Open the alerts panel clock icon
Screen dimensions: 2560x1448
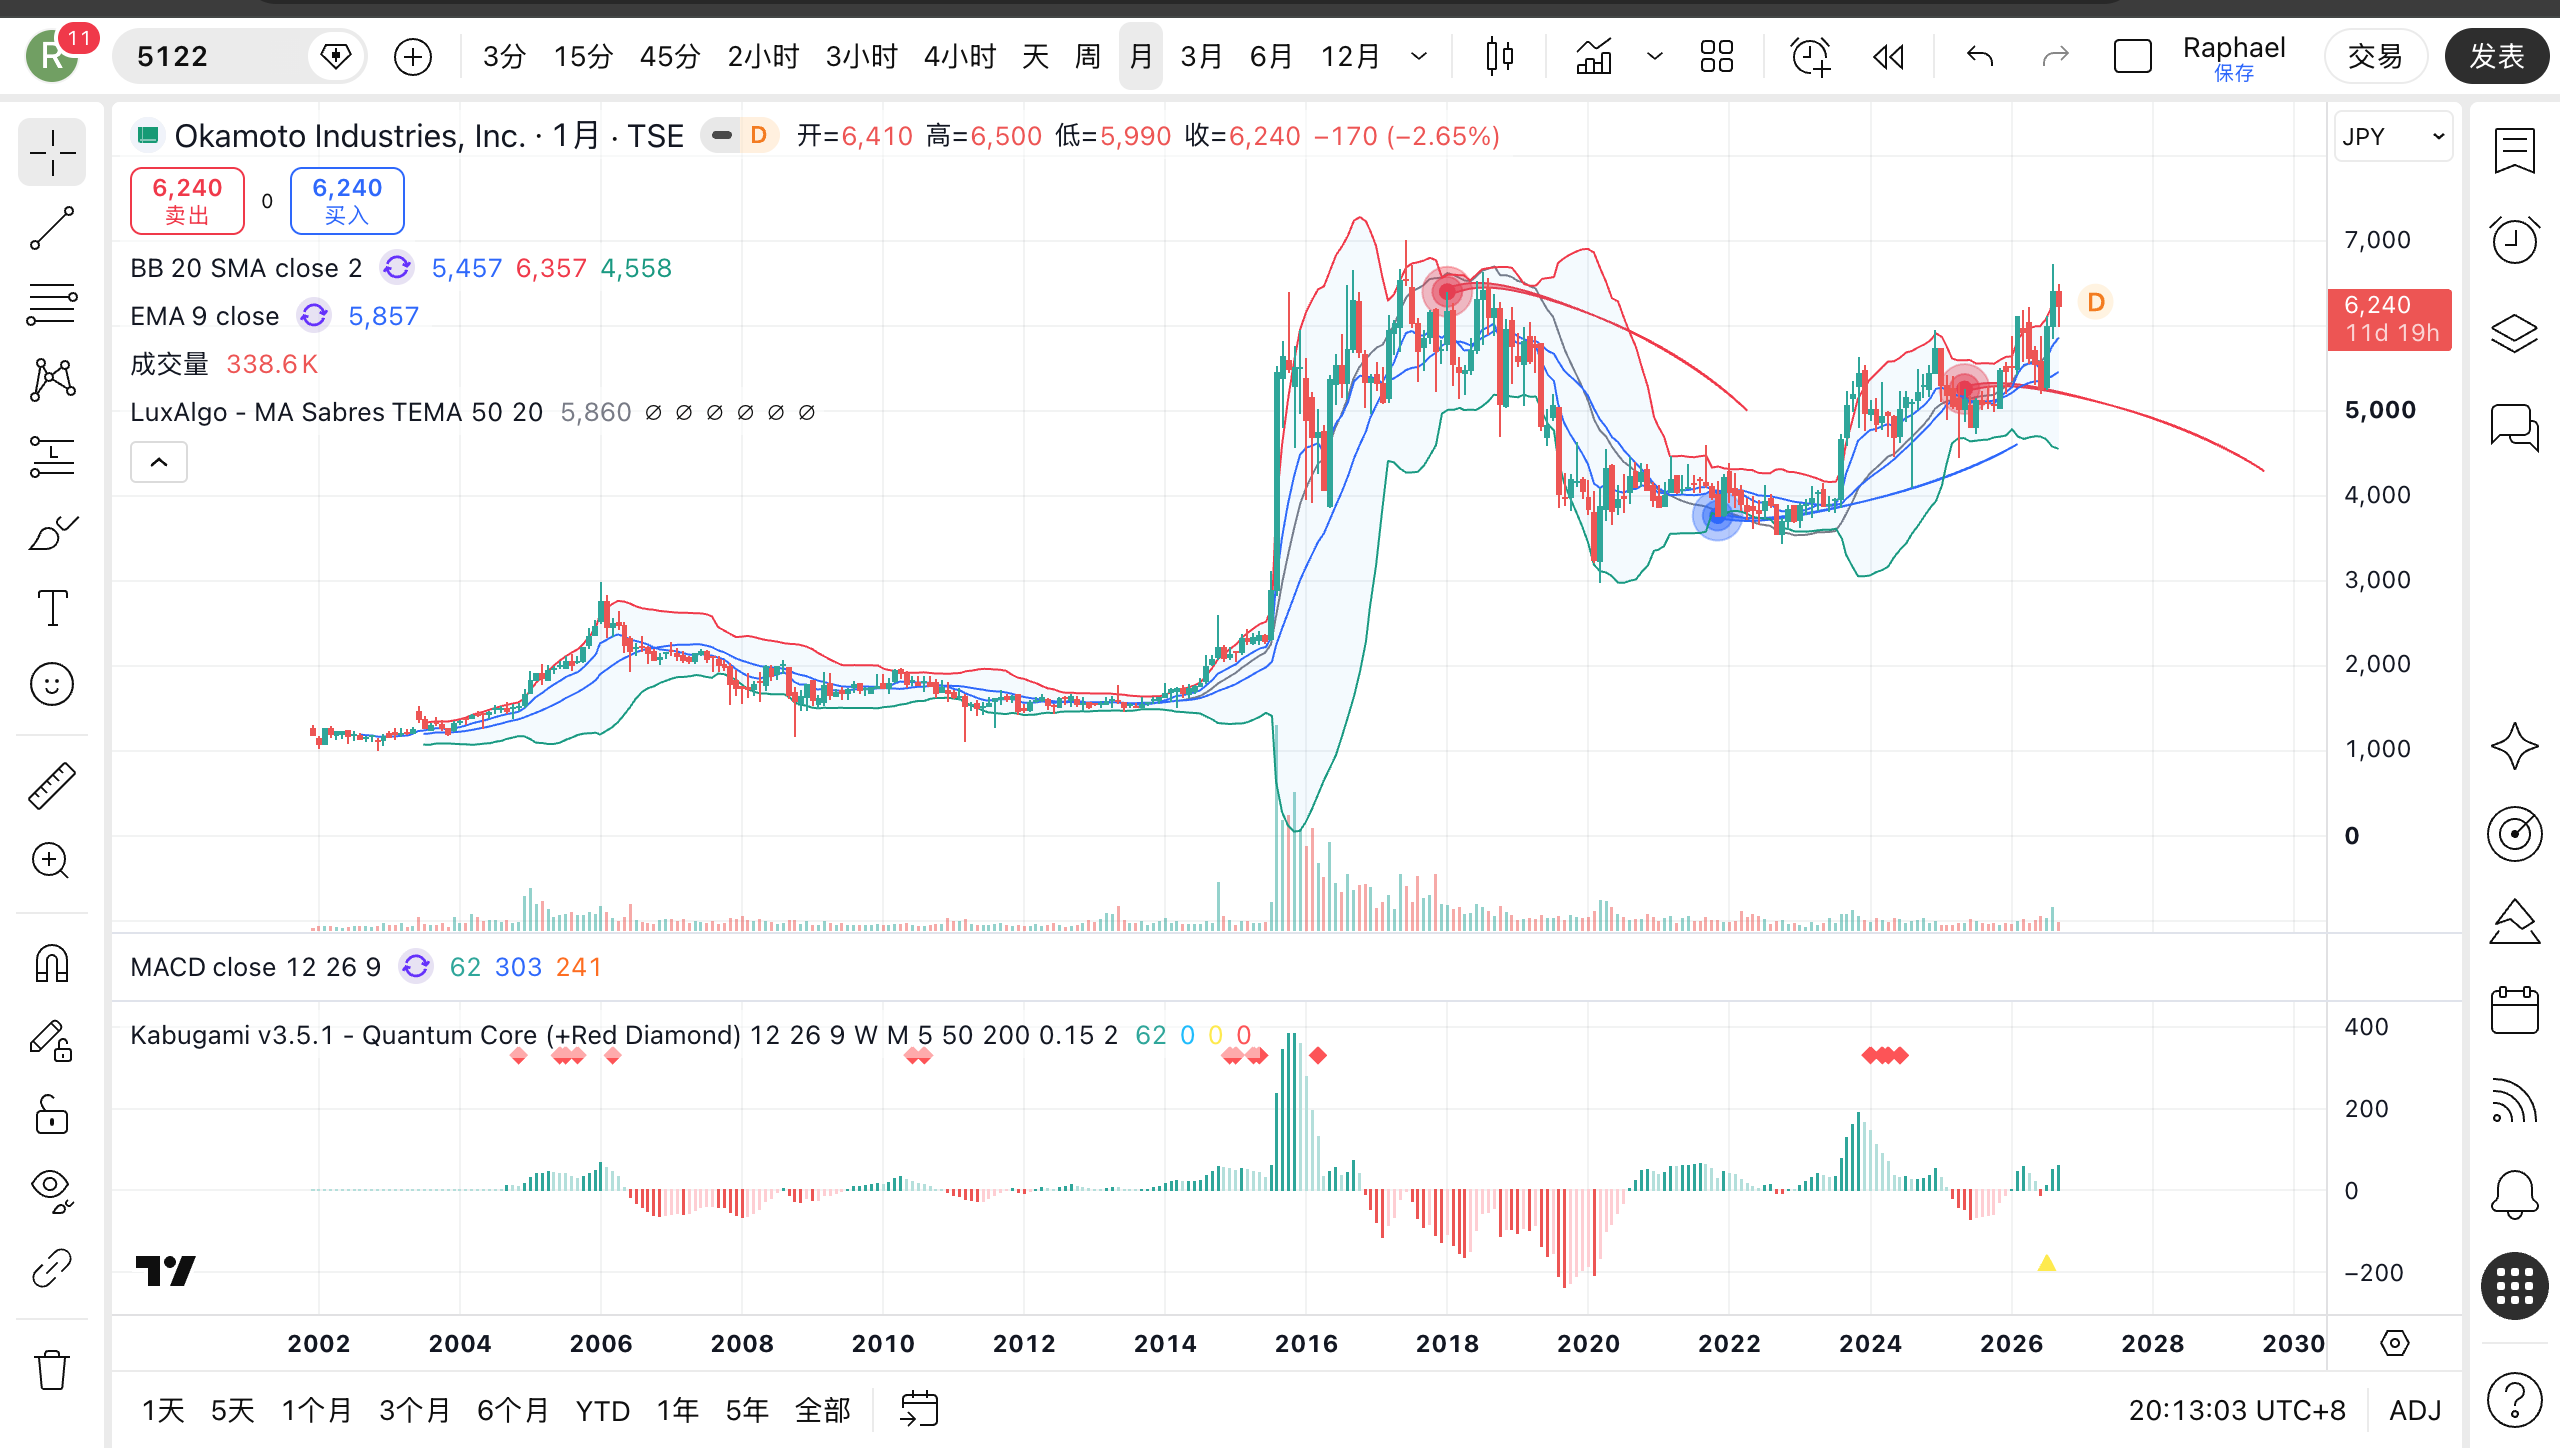pos(2514,240)
